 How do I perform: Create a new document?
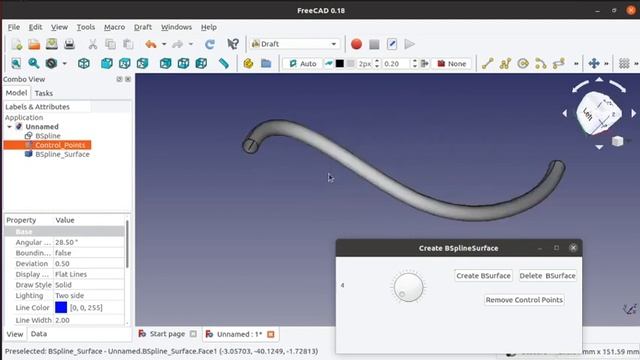coord(16,44)
